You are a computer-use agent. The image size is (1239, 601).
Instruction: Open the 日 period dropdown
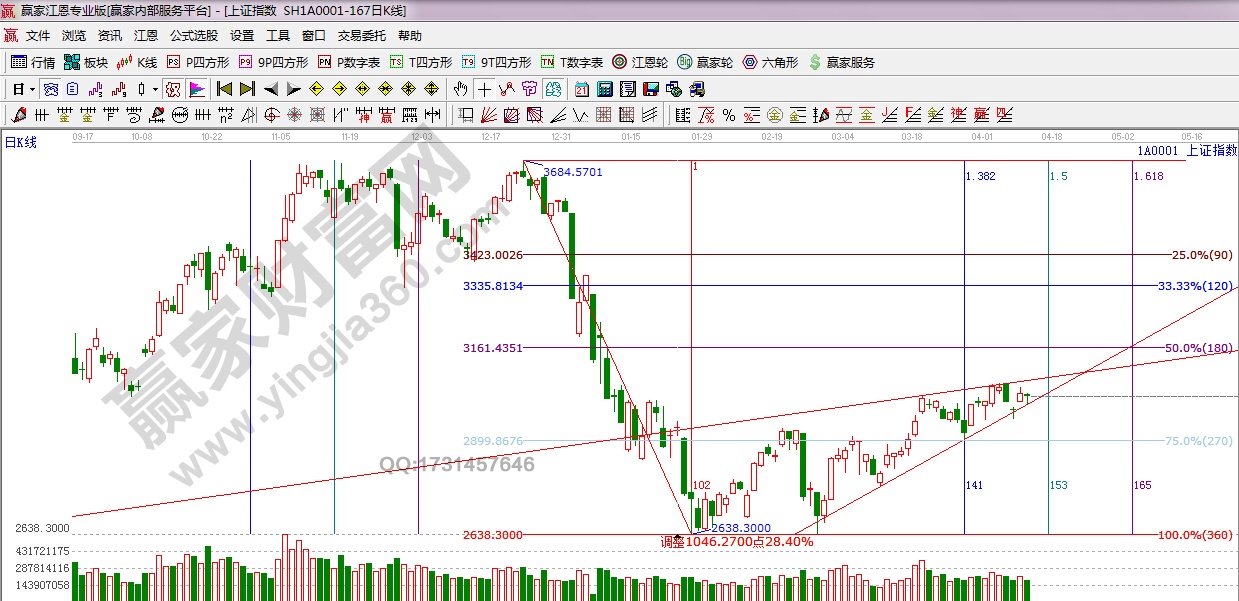(23, 89)
